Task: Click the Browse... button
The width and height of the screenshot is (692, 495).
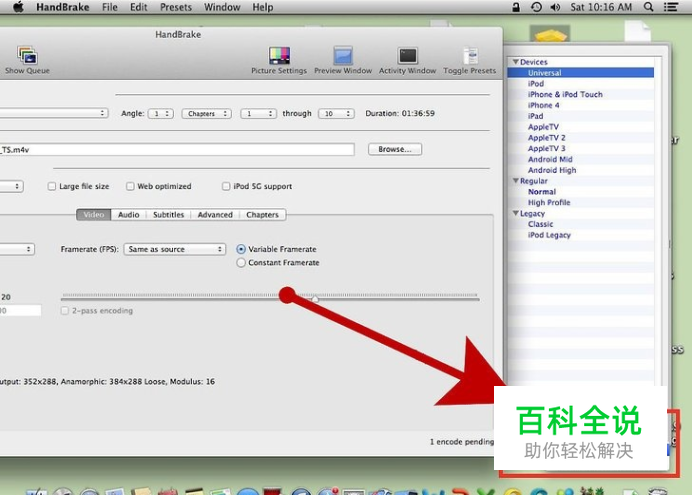Action: [x=395, y=150]
